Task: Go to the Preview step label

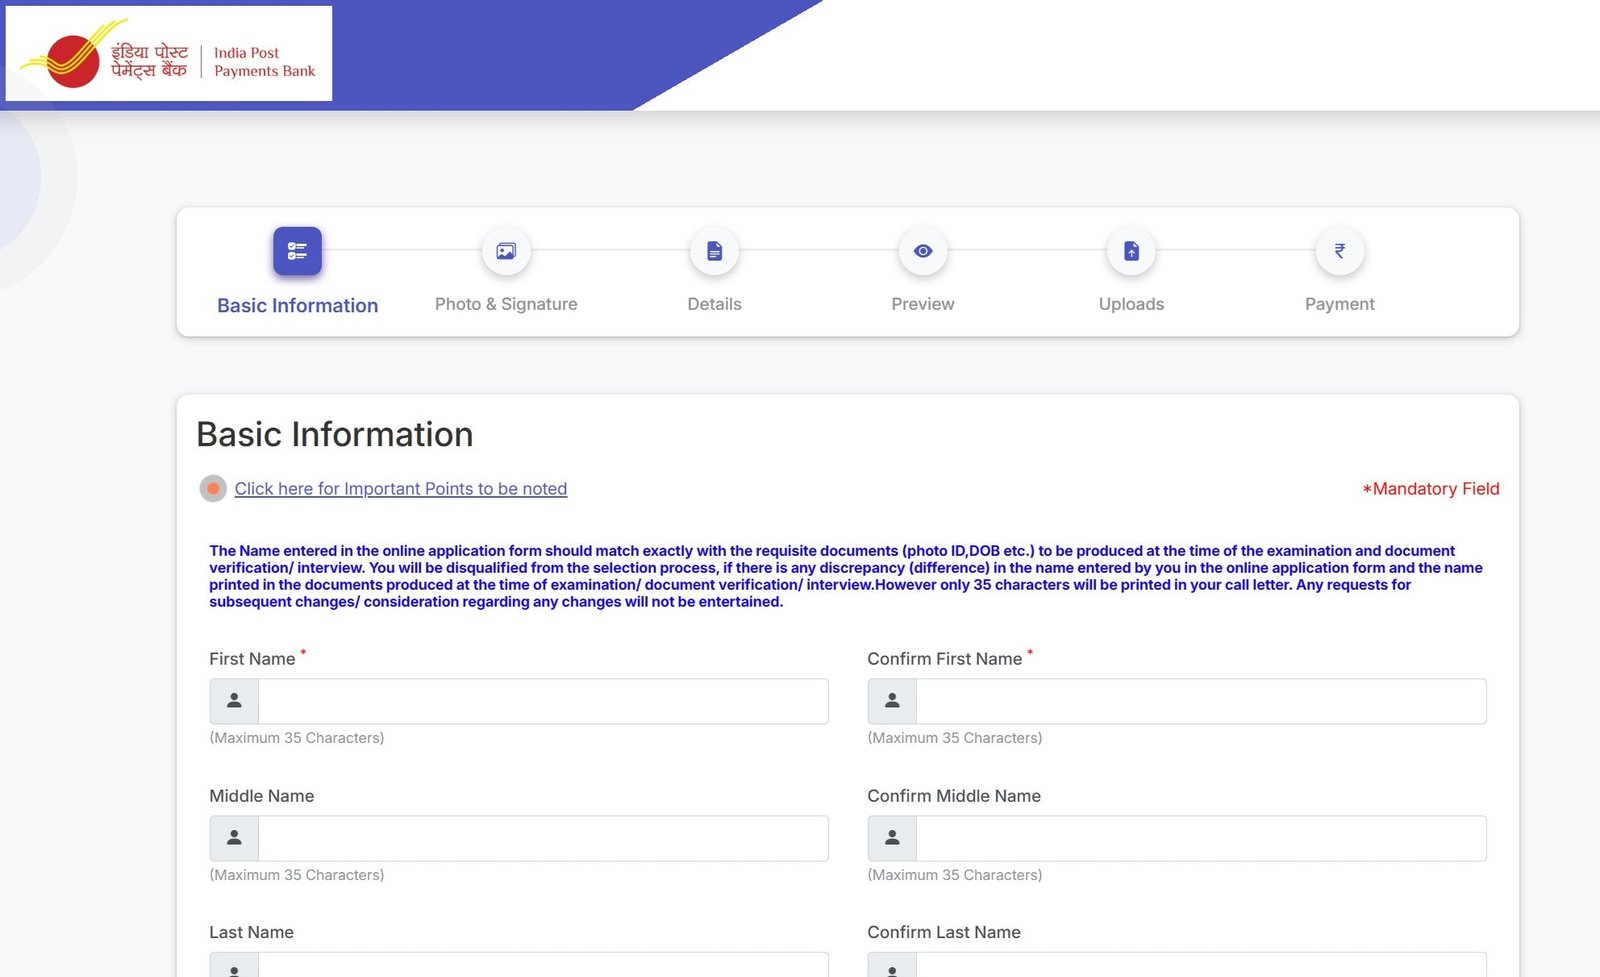Action: [923, 304]
